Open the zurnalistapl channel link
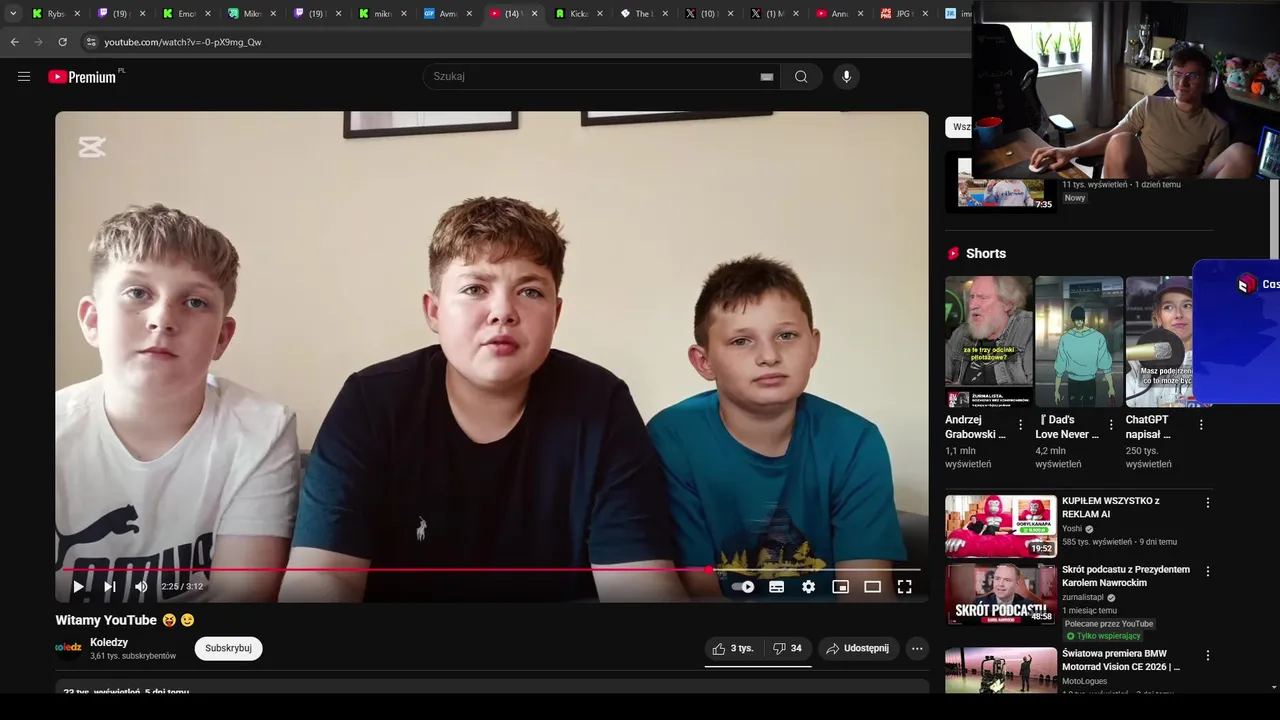 [x=1083, y=597]
